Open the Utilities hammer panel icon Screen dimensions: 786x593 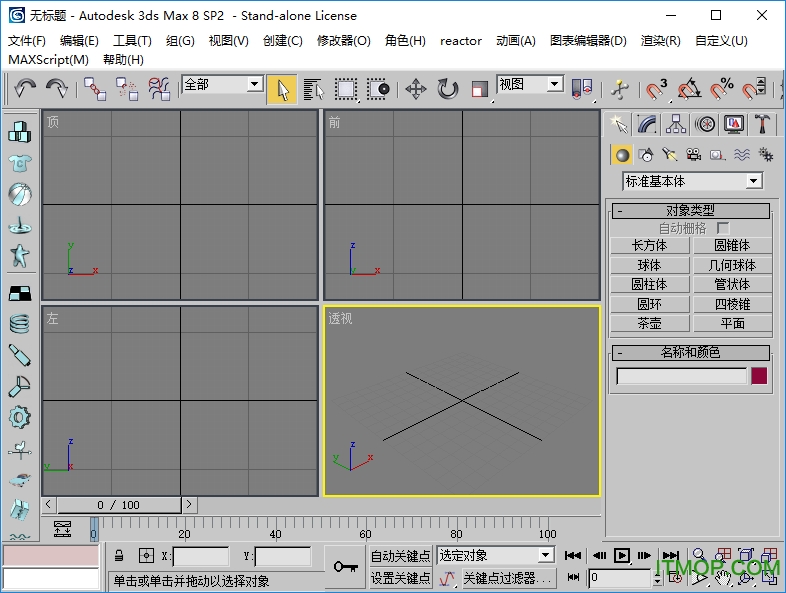tap(763, 124)
